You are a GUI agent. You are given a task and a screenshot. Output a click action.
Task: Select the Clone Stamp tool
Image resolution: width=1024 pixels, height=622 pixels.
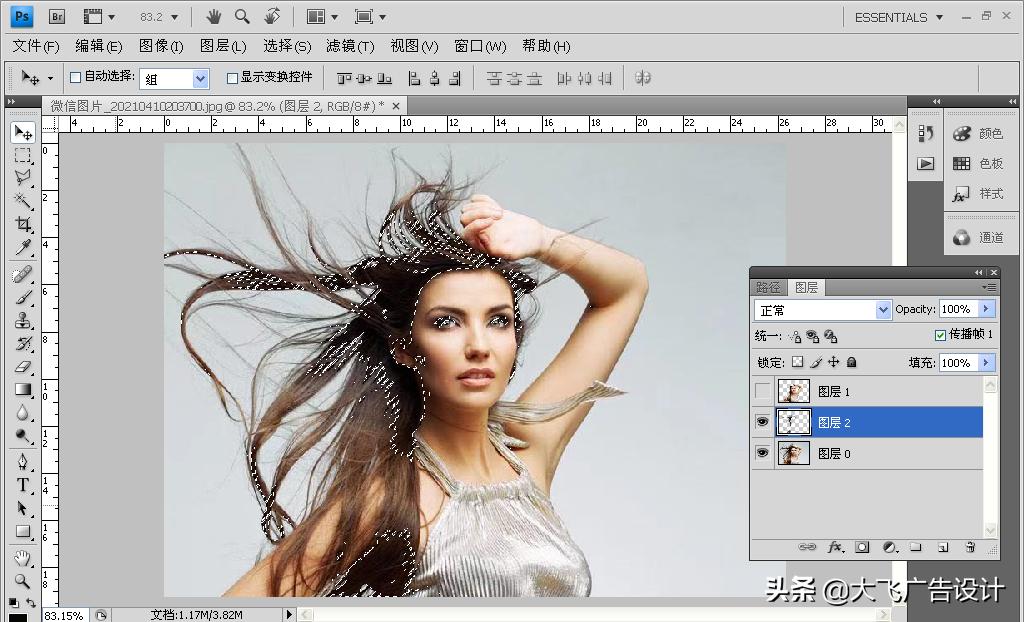coord(22,320)
